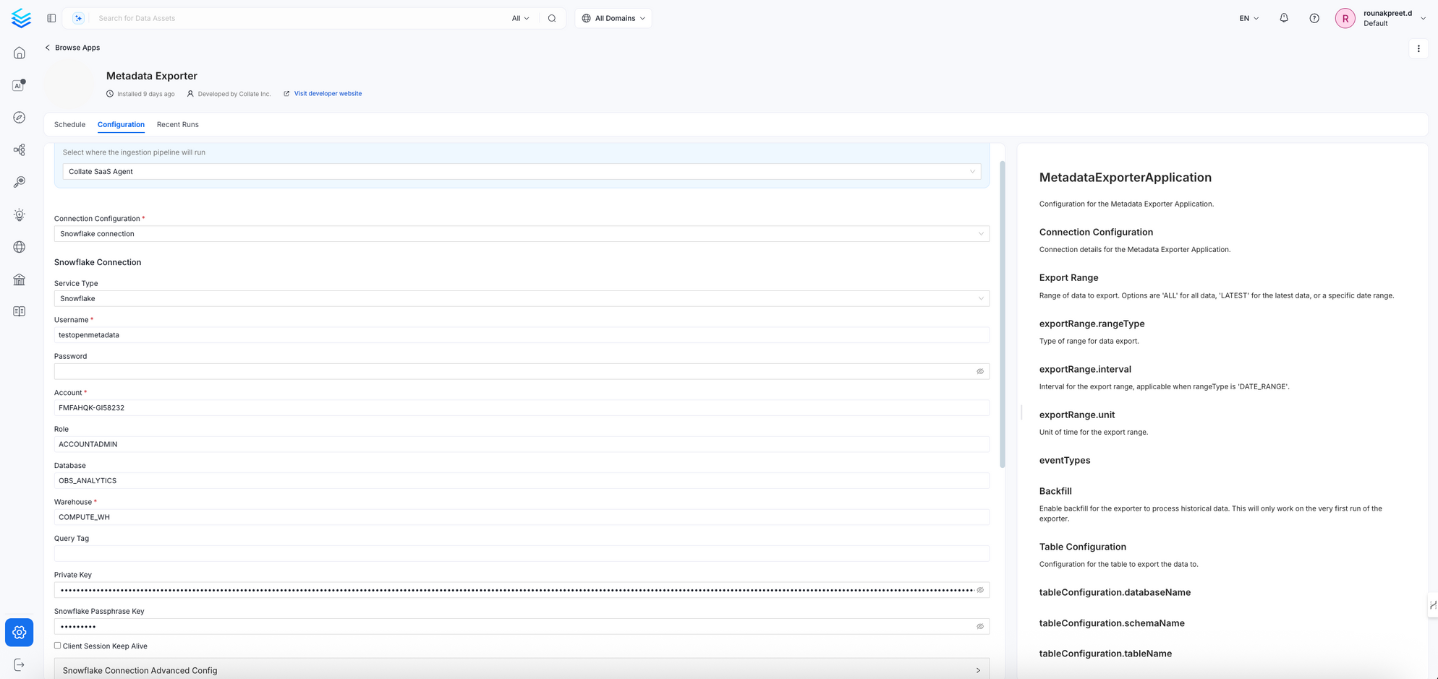Expand Snowflake Connection Advanced Config section
The height and width of the screenshot is (679, 1438).
[521, 670]
